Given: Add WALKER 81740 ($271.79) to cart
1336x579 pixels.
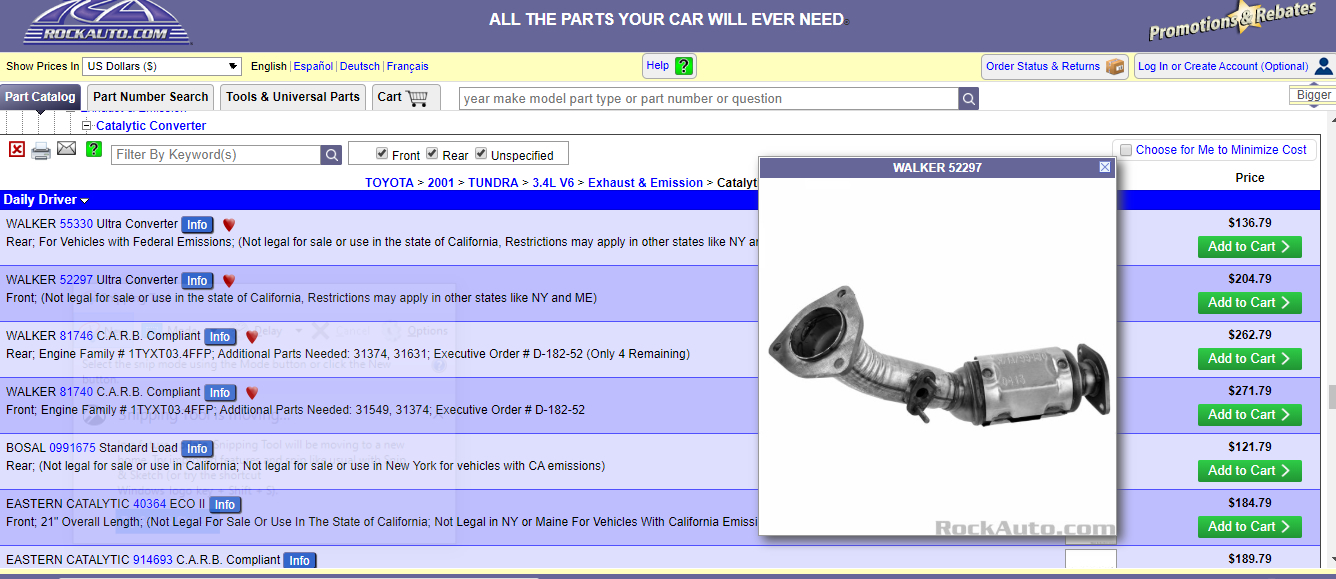Looking at the screenshot, I should tap(1249, 414).
